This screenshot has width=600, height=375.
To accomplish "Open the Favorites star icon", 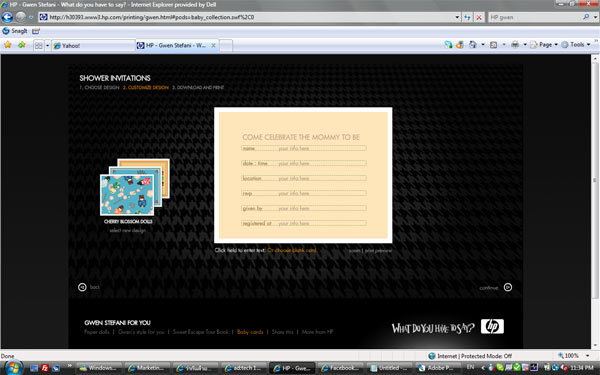I will (x=7, y=45).
